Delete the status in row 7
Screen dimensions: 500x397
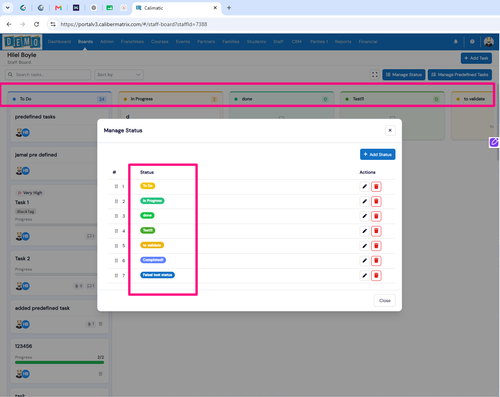point(376,275)
